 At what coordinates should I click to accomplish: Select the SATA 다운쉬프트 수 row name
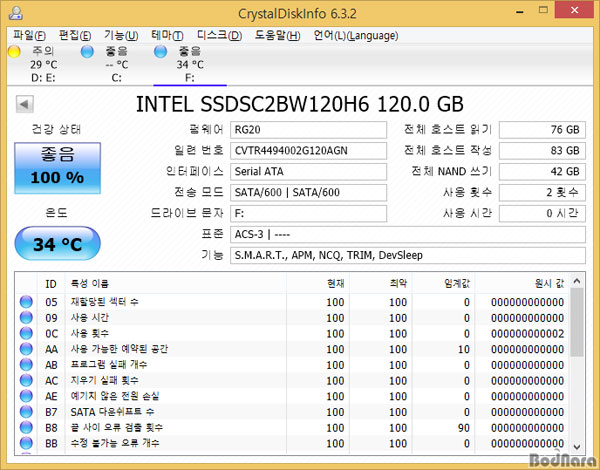[x=112, y=412]
